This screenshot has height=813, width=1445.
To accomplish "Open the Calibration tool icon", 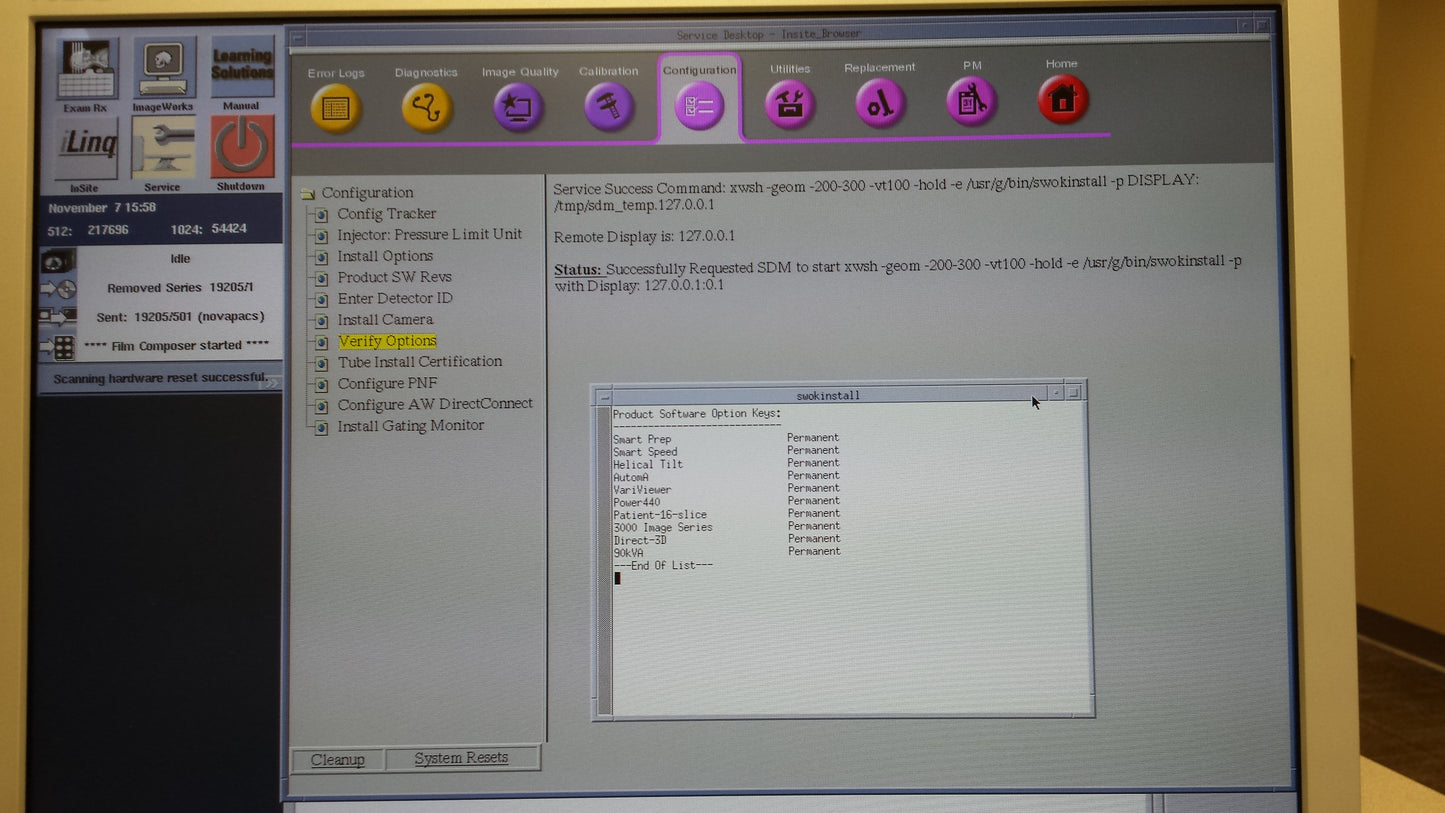I will click(608, 105).
